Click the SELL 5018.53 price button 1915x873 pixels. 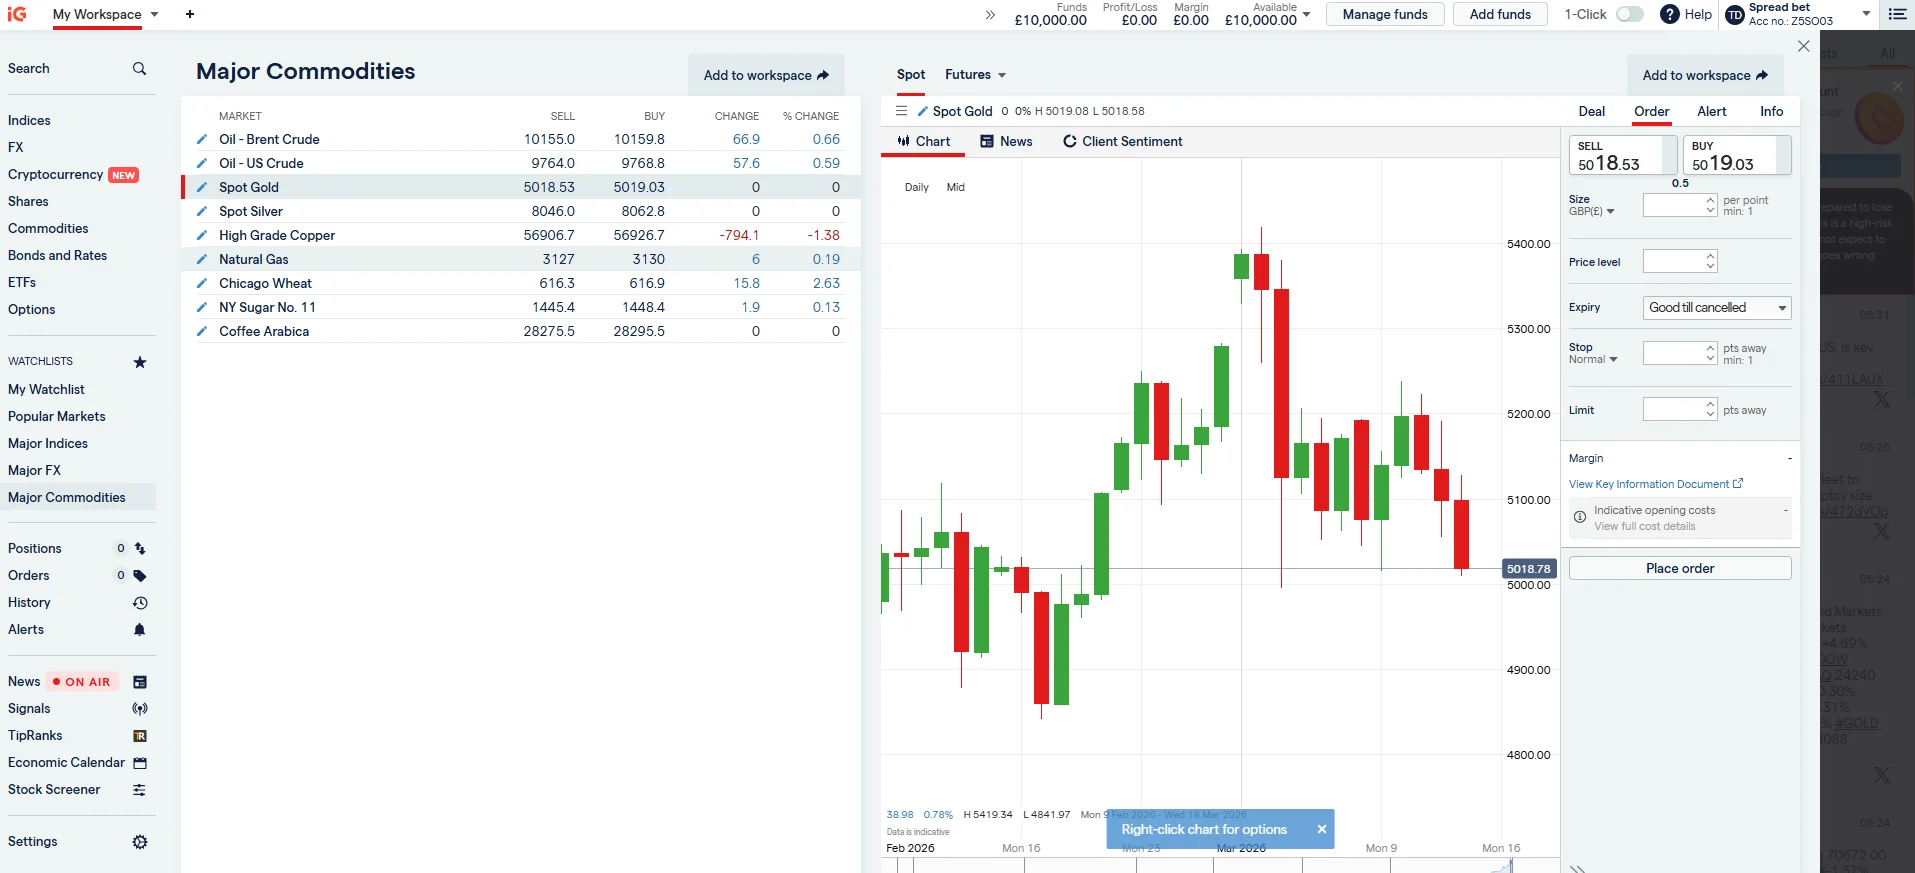tap(1622, 155)
